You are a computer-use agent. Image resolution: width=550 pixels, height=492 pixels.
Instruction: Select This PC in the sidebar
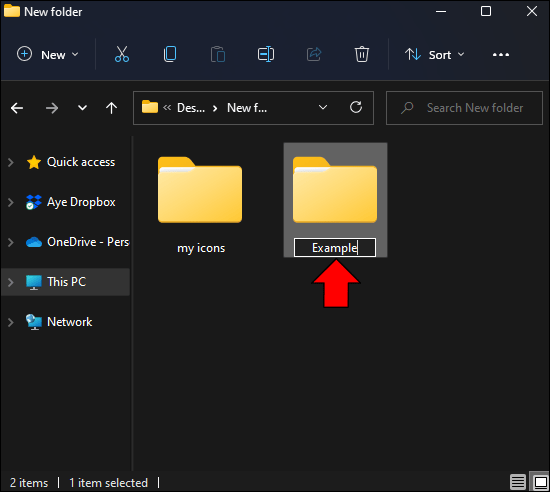(x=66, y=282)
